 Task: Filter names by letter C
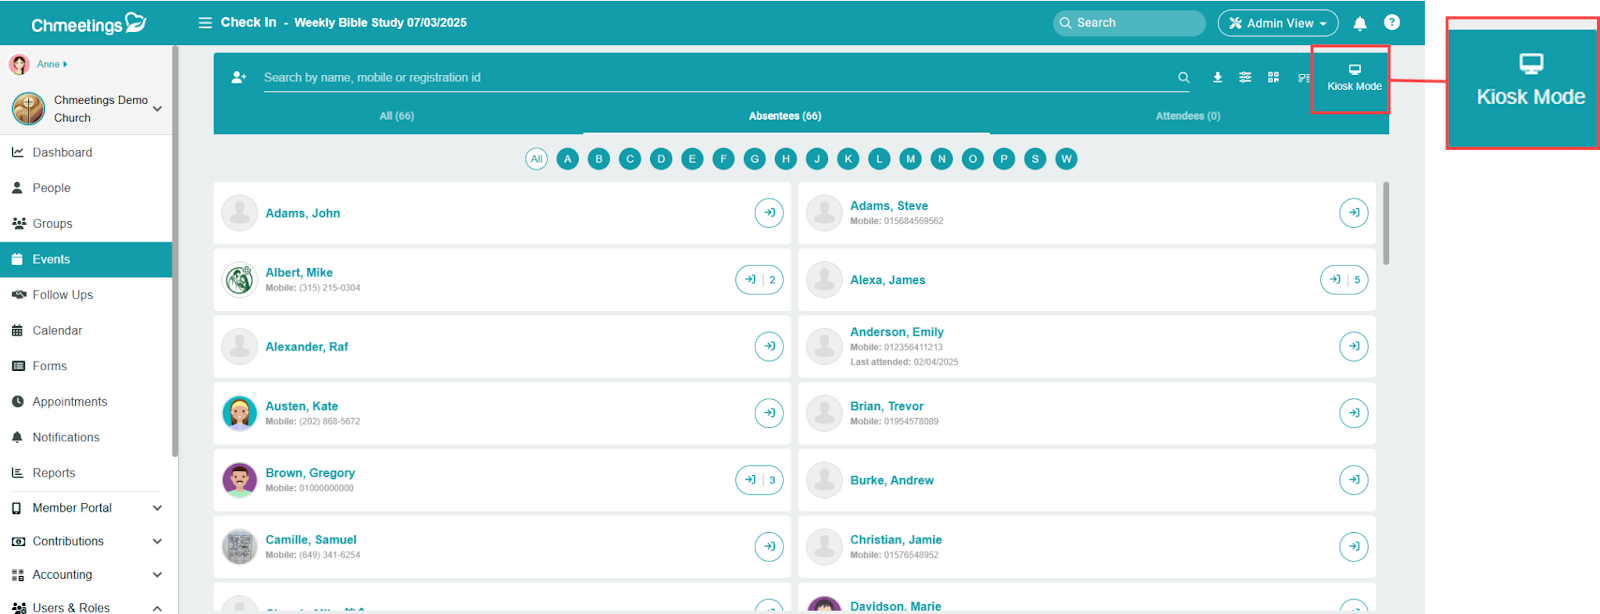click(x=630, y=159)
